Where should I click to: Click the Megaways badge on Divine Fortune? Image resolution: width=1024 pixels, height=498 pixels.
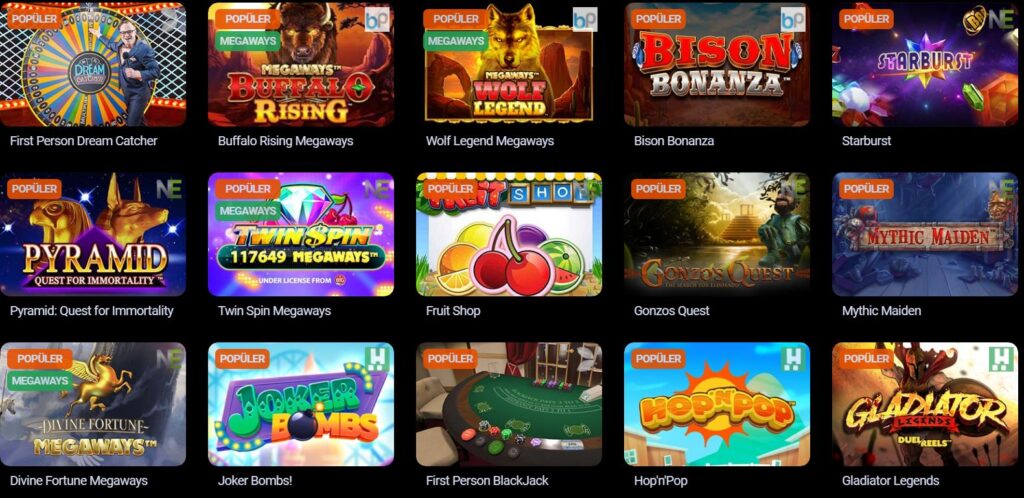[40, 381]
